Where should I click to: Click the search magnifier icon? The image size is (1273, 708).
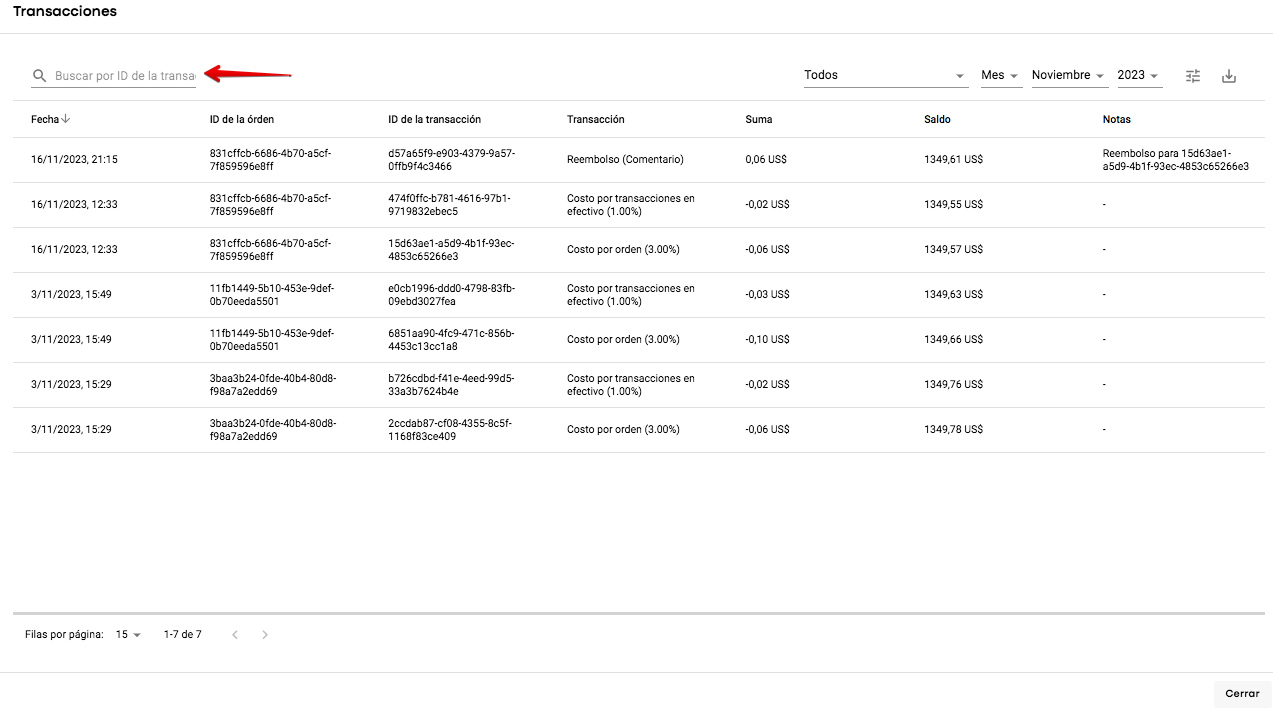click(x=40, y=76)
